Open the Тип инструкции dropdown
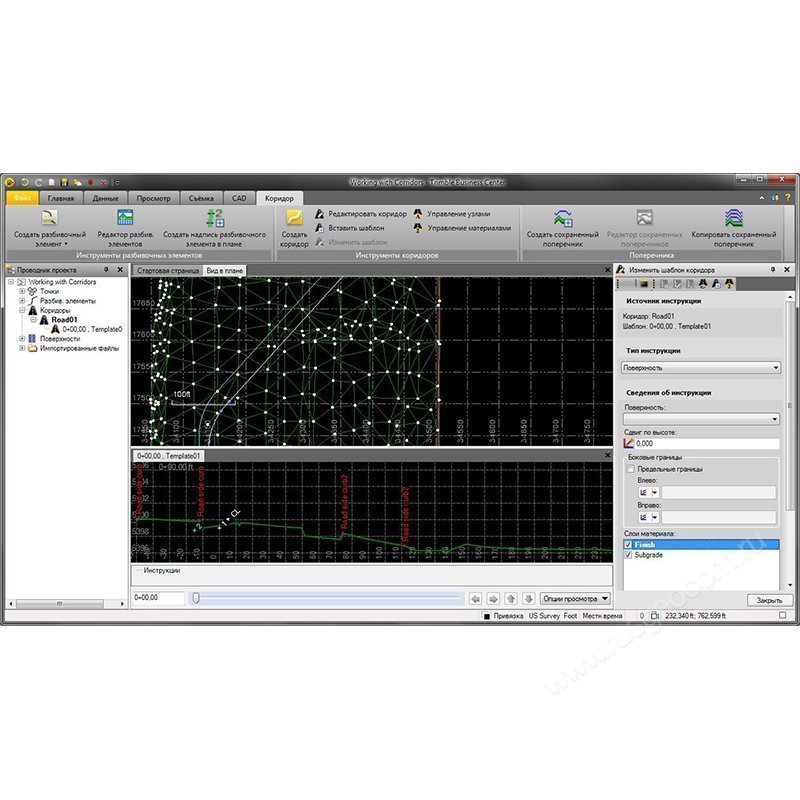 [x=775, y=367]
